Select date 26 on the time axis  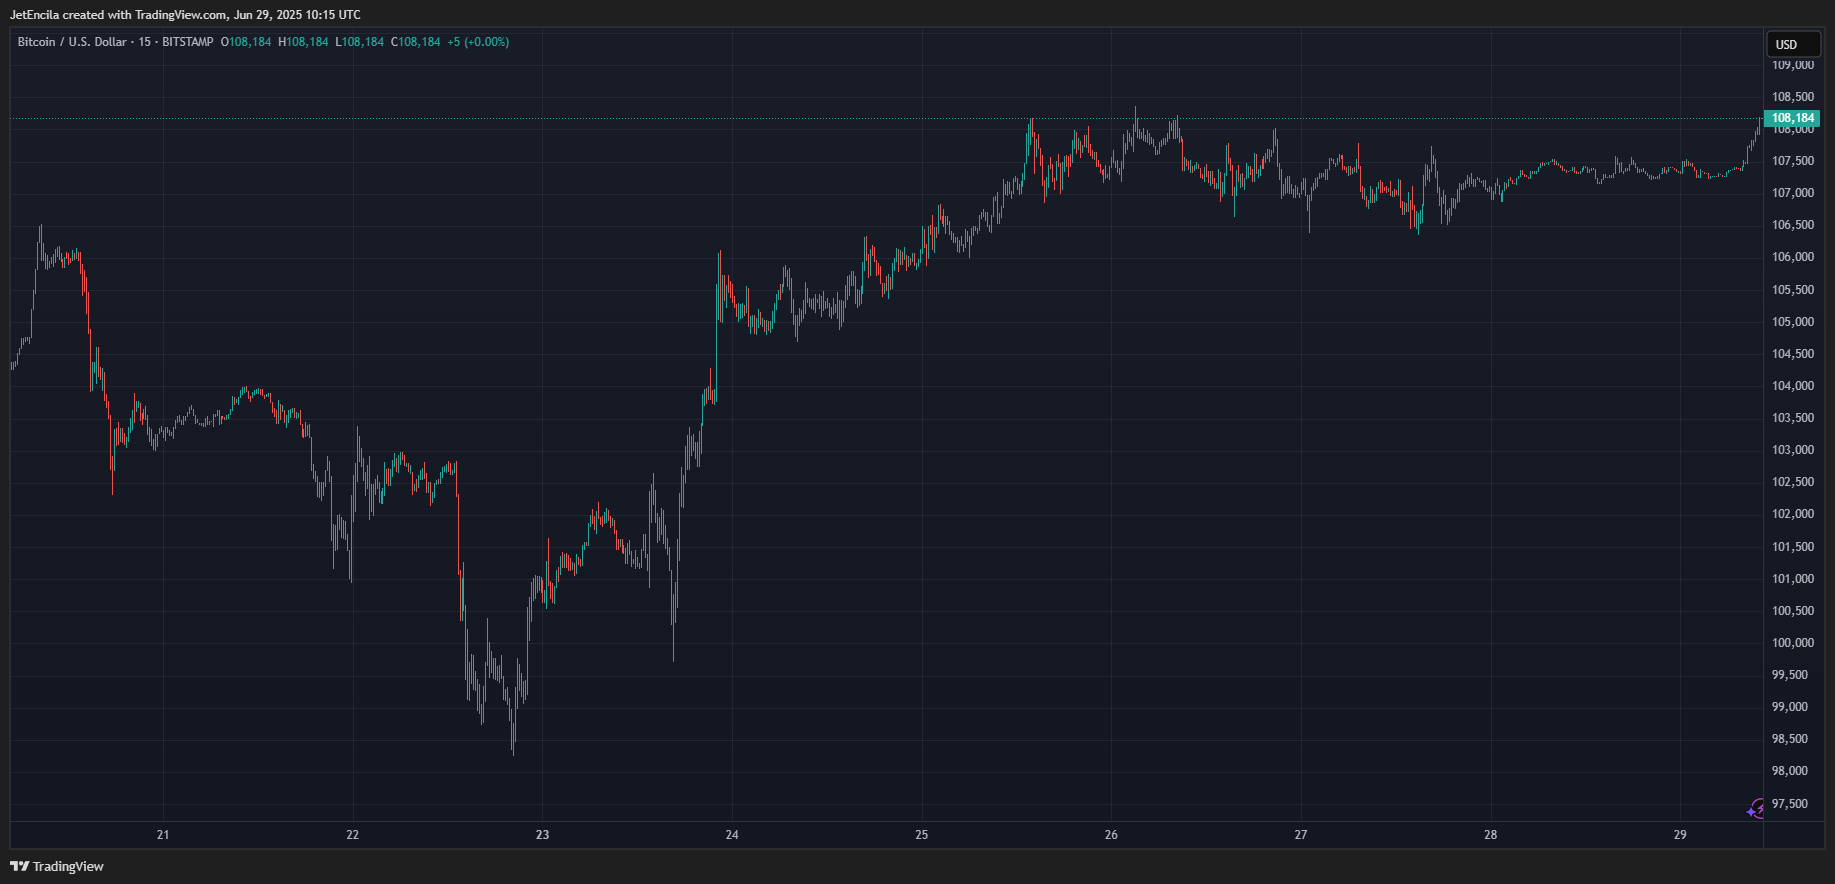click(1111, 835)
